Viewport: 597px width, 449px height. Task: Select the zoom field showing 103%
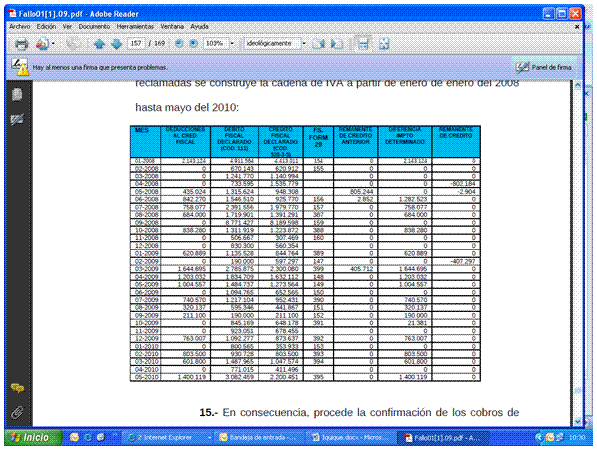click(215, 43)
